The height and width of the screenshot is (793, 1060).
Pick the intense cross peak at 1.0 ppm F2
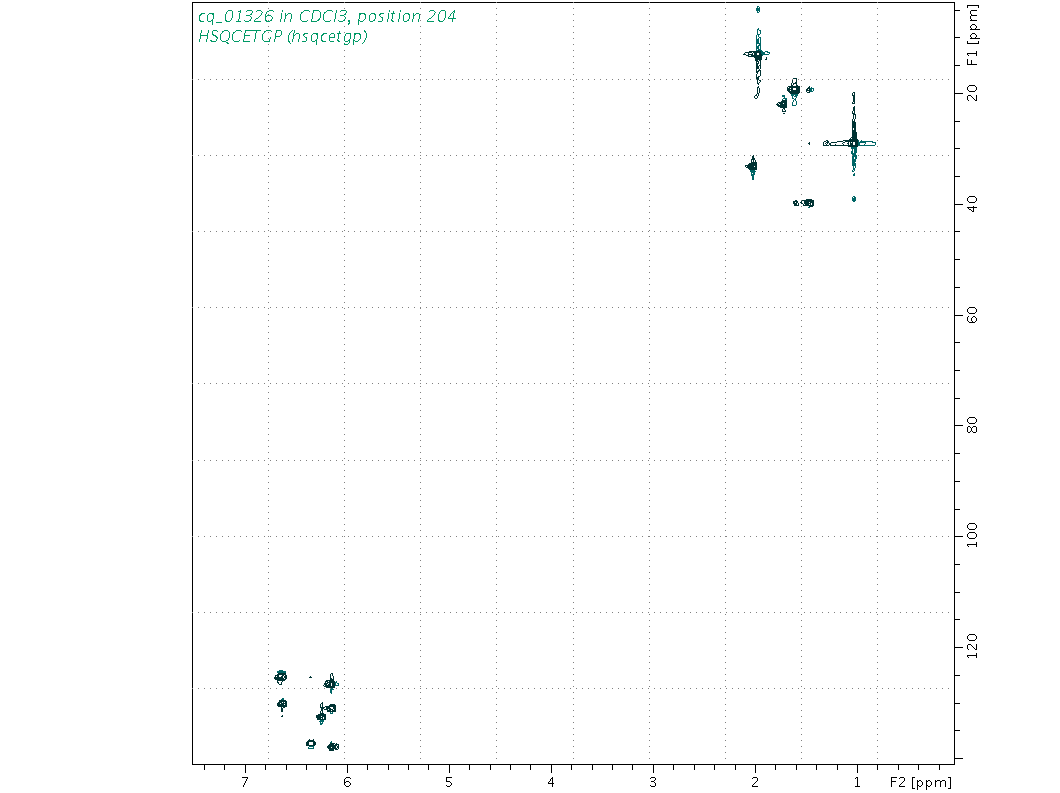[854, 143]
